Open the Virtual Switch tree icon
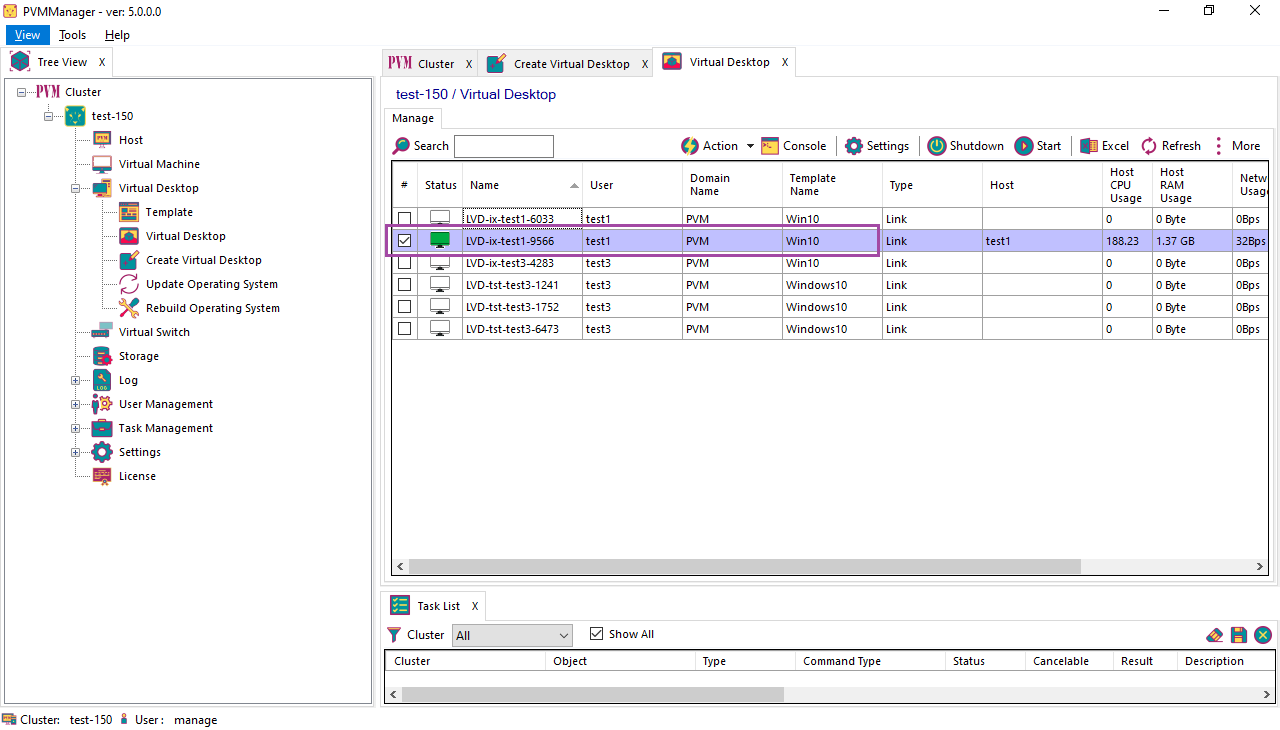The image size is (1280, 730). point(102,332)
